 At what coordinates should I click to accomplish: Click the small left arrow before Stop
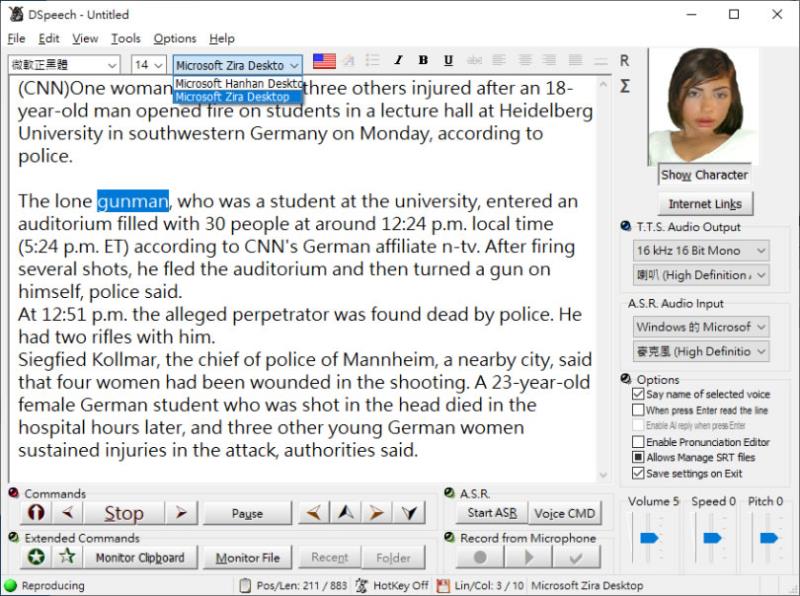(x=67, y=512)
